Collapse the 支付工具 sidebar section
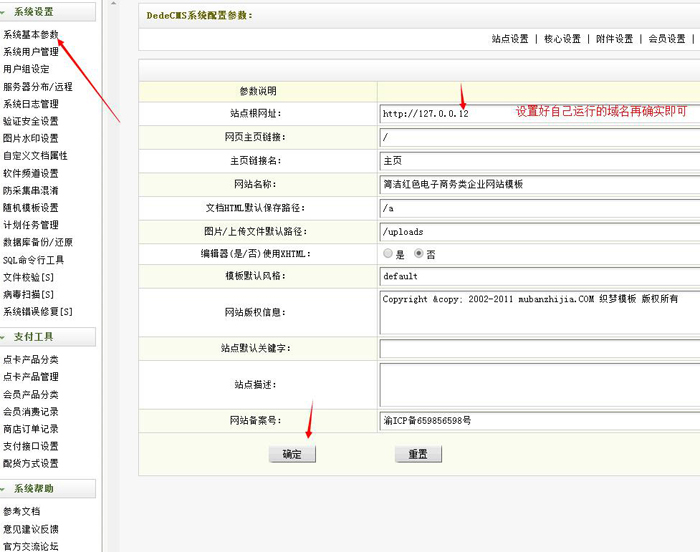This screenshot has width=700, height=552. click(34, 337)
